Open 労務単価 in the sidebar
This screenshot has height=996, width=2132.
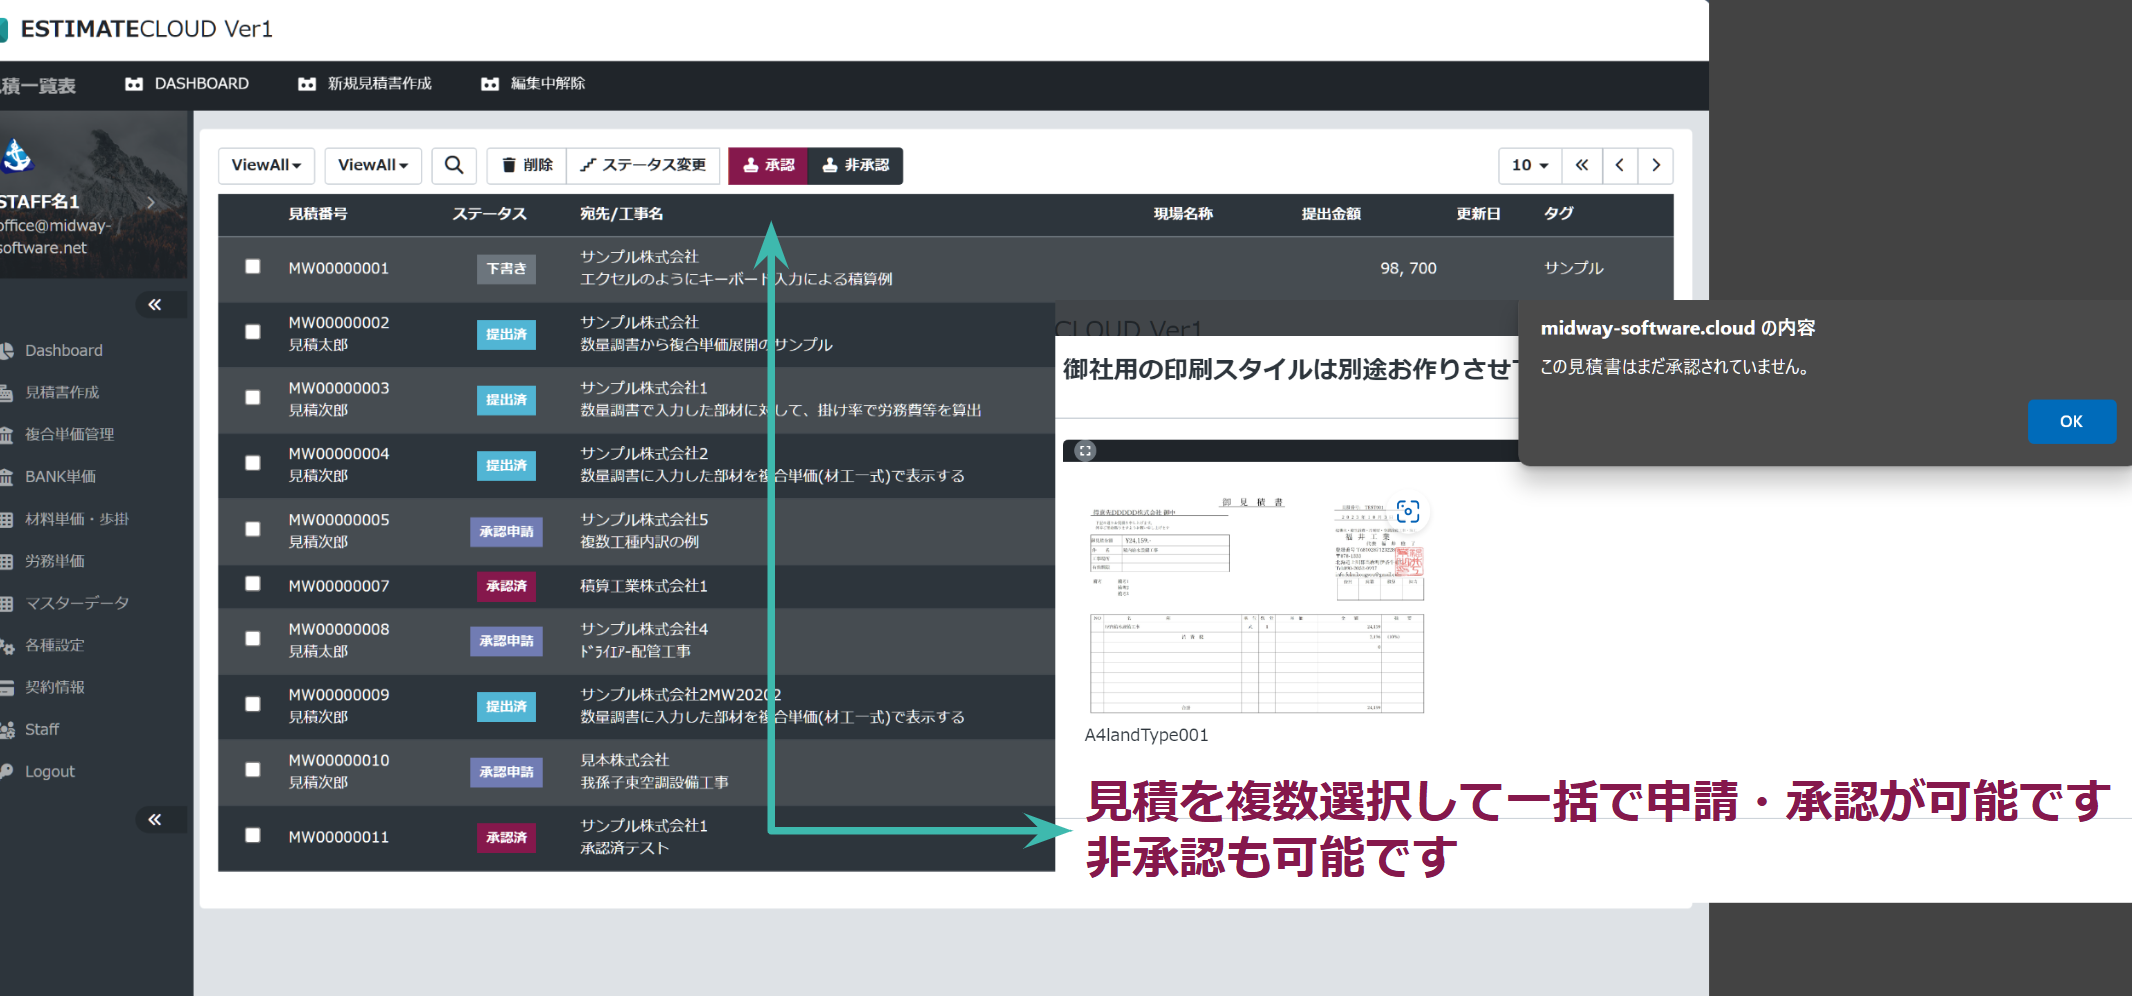click(55, 561)
